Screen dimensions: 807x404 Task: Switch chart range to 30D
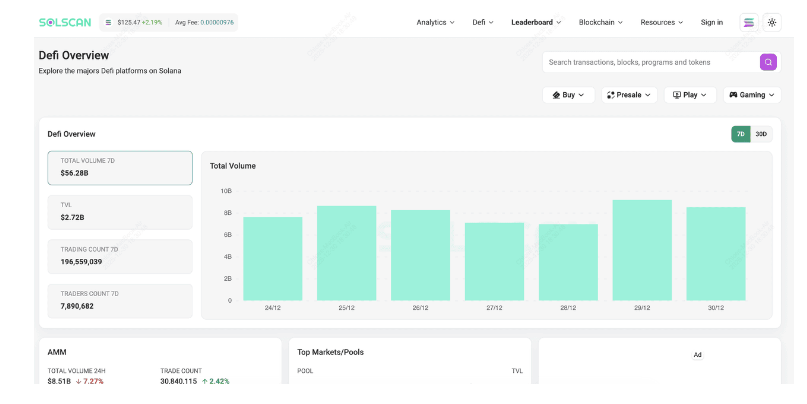click(761, 134)
